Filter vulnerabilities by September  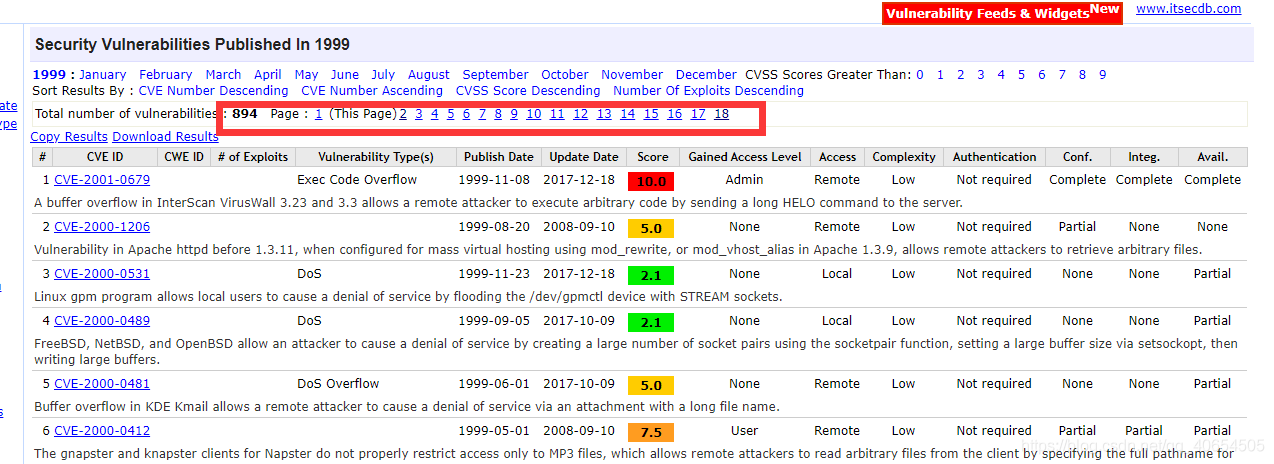pyautogui.click(x=496, y=75)
